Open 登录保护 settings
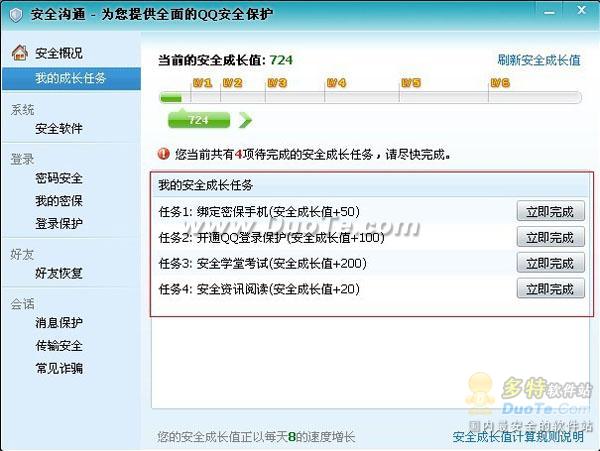This screenshot has height=451, width=600. tap(59, 223)
